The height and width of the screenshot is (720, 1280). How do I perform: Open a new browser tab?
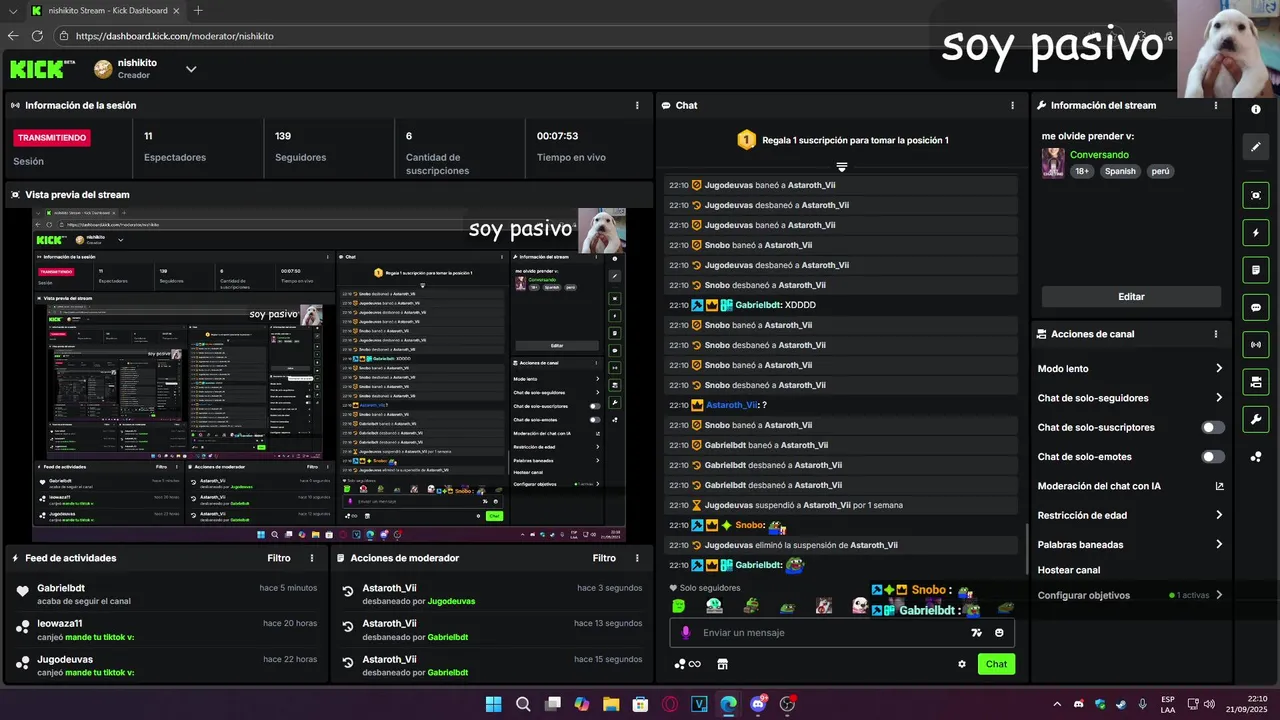coord(198,11)
